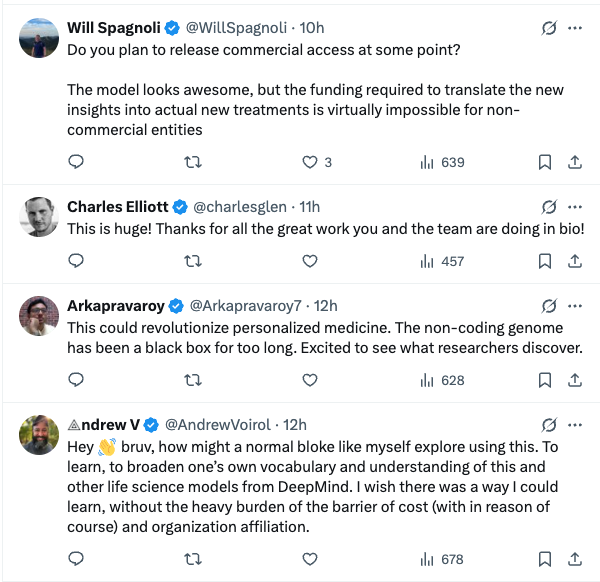View analytics showing 678 views
This screenshot has height=582, width=600.
click(442, 559)
